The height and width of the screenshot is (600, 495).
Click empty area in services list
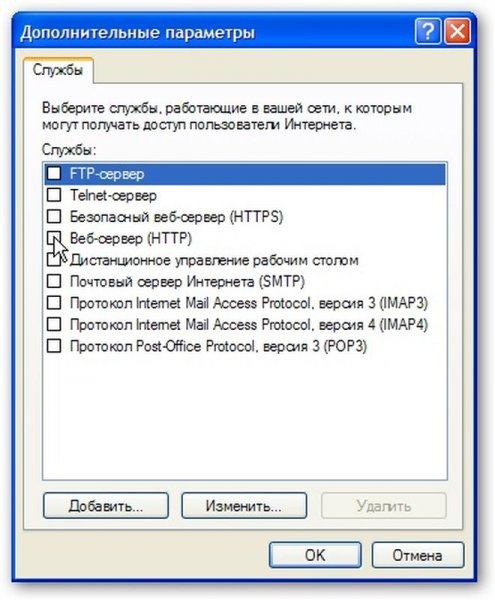pos(245,417)
